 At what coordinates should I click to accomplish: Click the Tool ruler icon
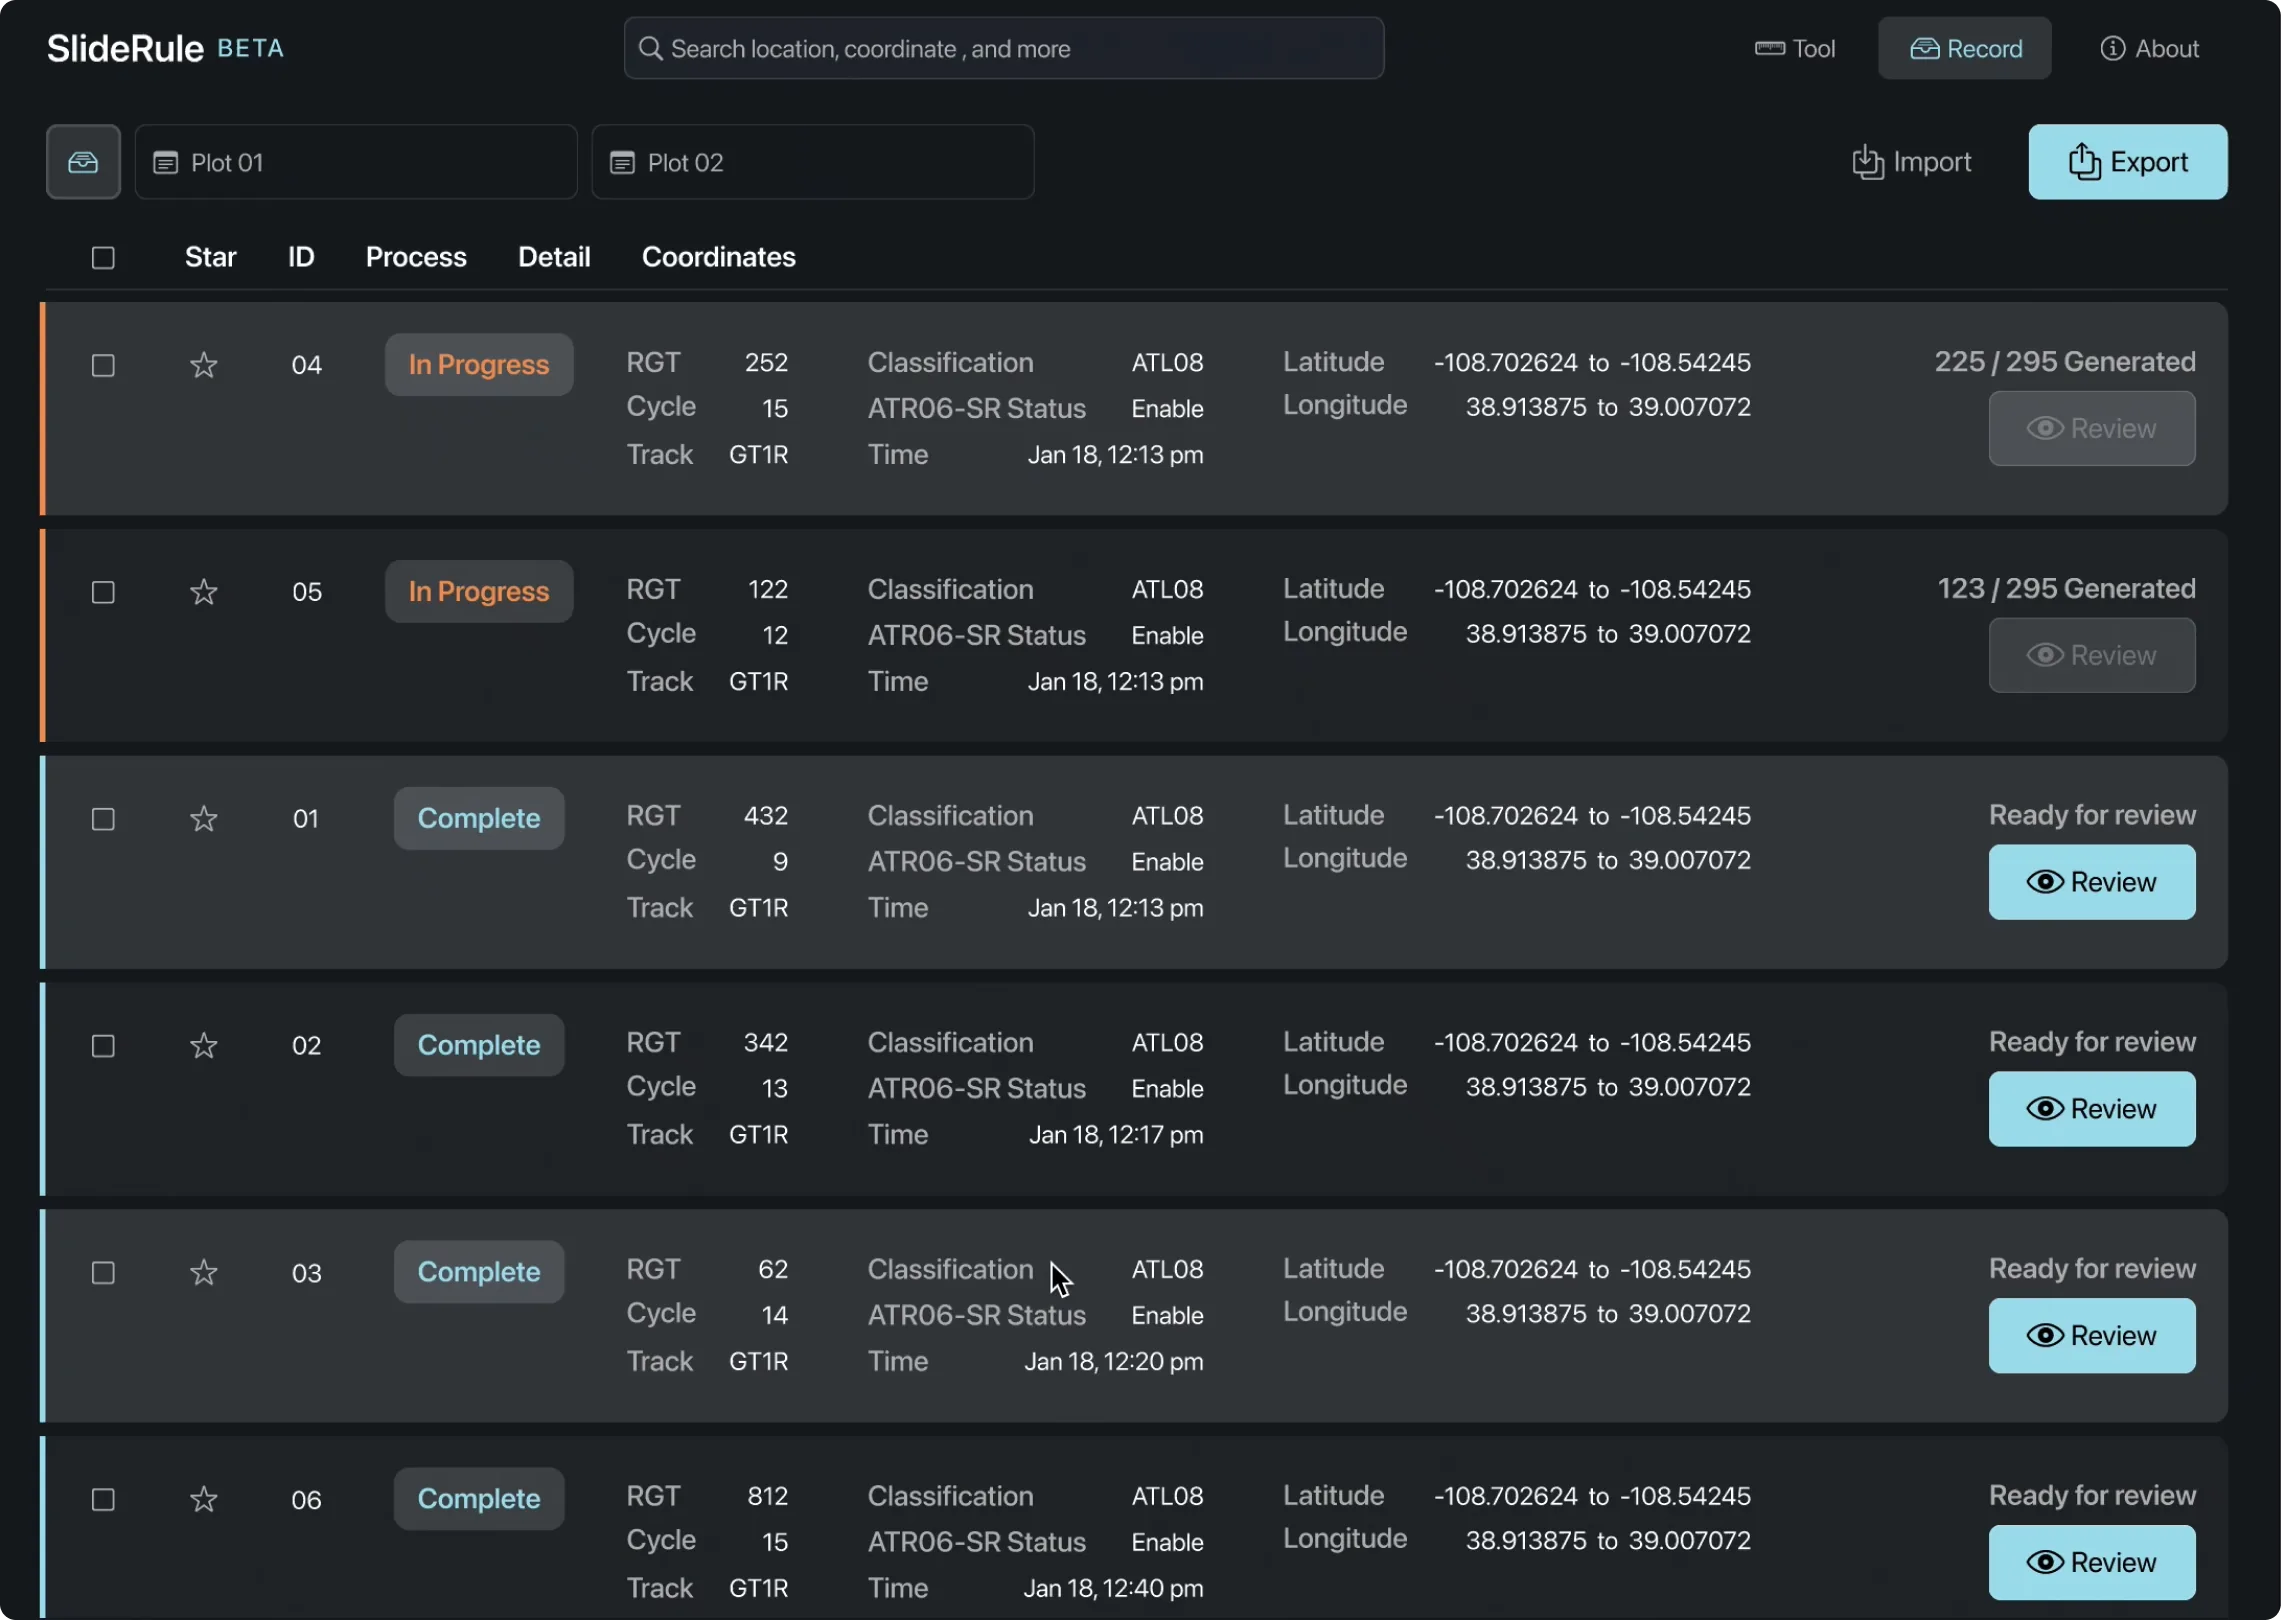tap(1769, 48)
